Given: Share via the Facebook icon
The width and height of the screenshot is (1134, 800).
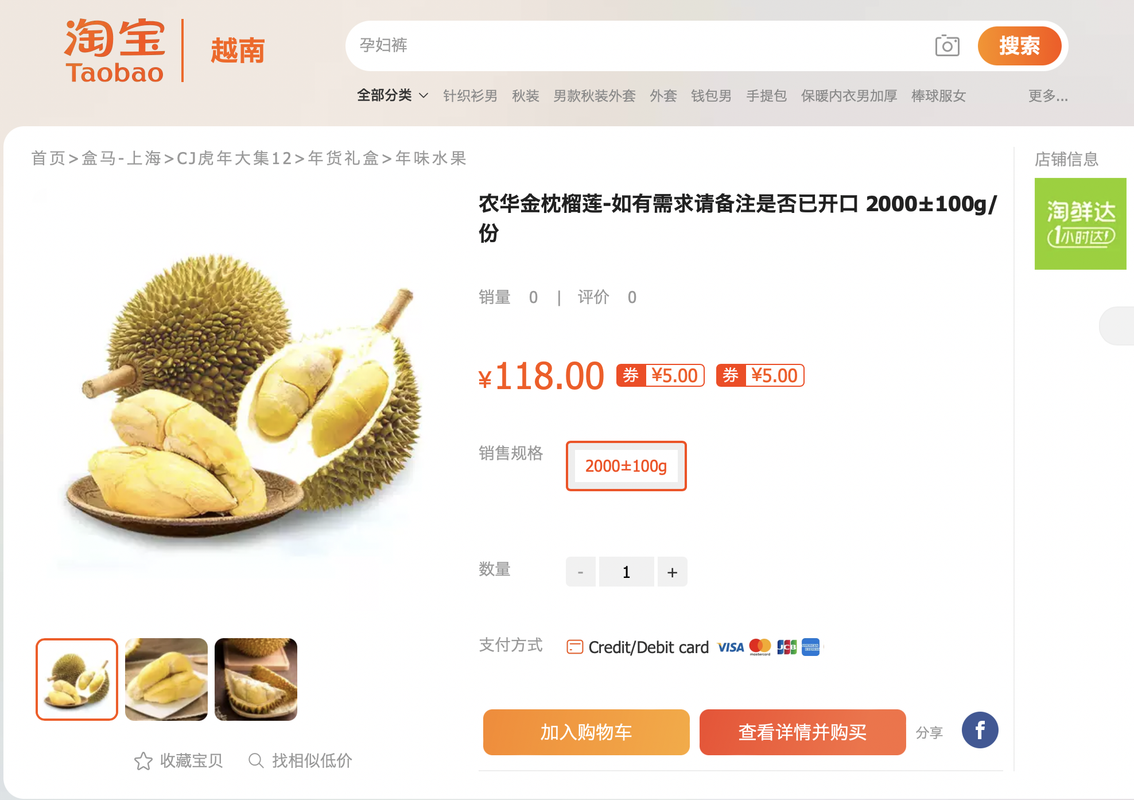Looking at the screenshot, I should 980,731.
